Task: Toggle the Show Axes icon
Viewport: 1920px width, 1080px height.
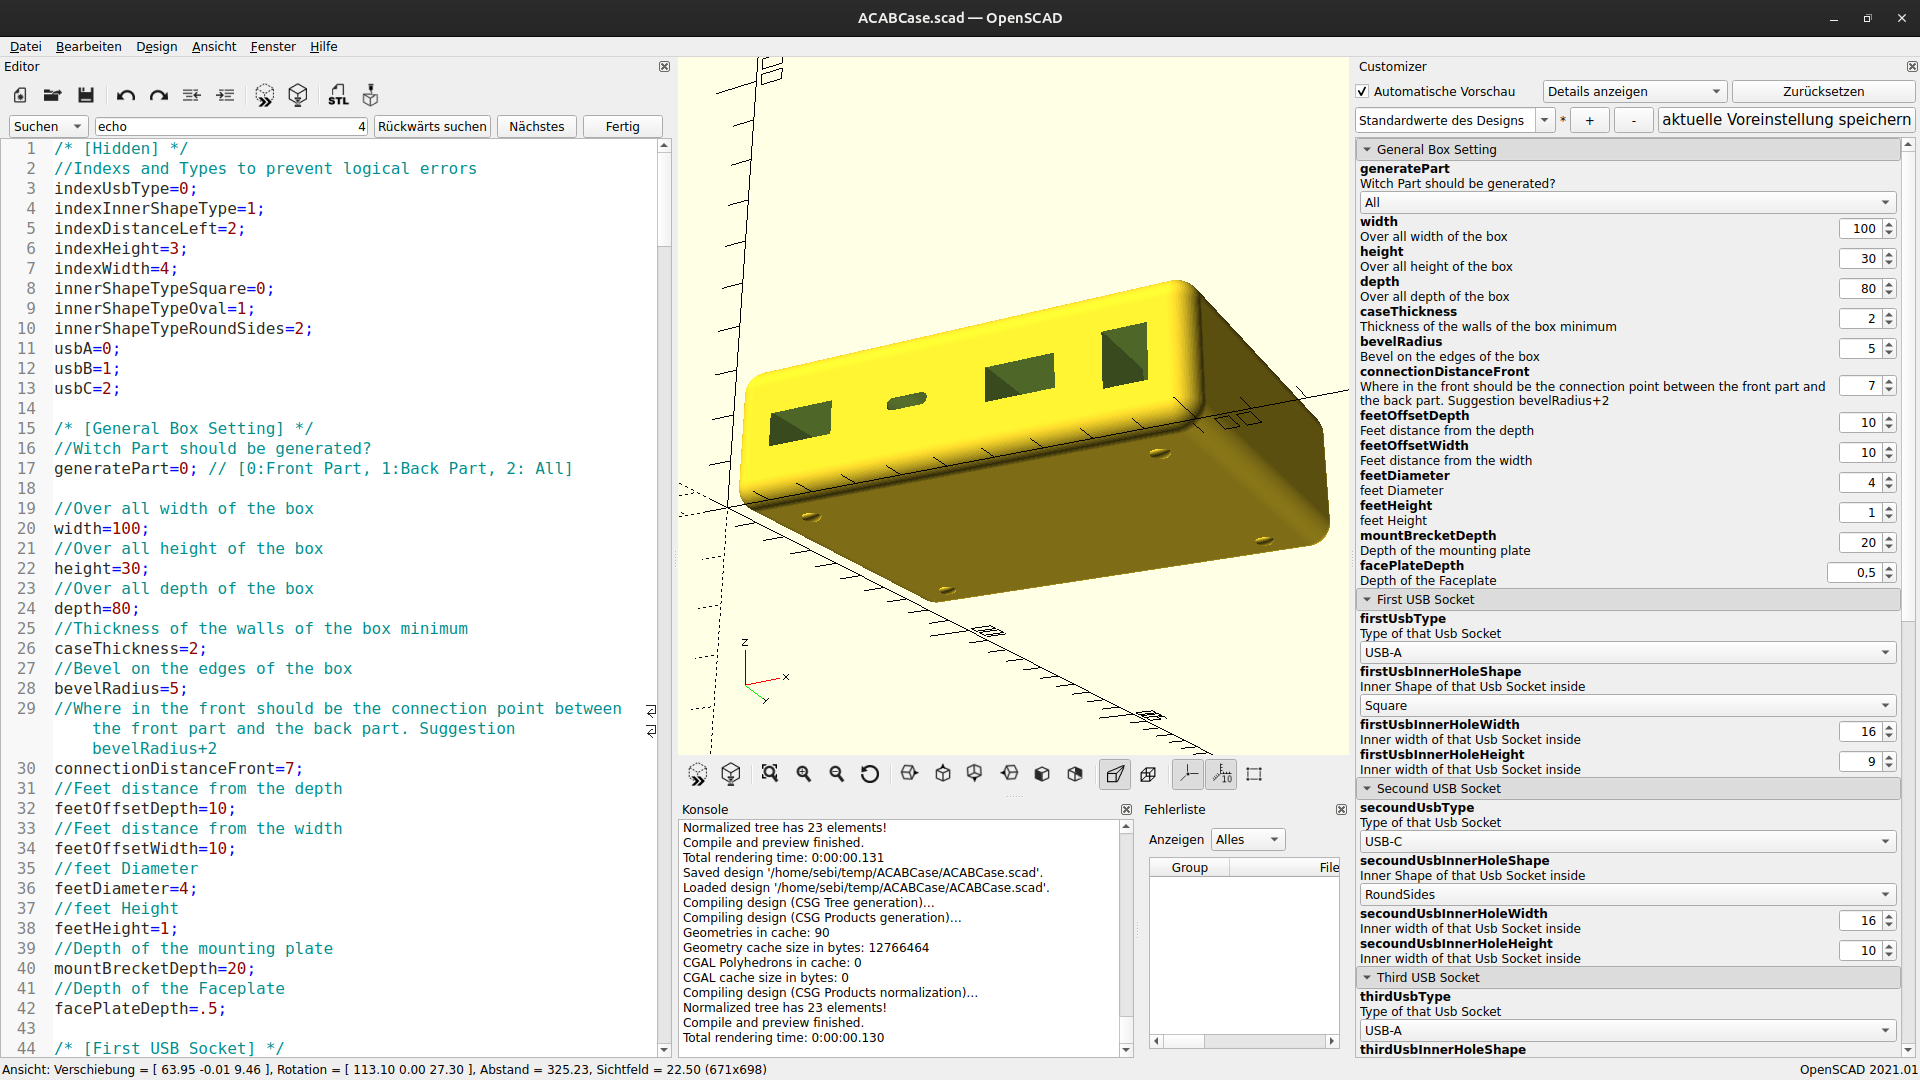Action: point(1188,774)
